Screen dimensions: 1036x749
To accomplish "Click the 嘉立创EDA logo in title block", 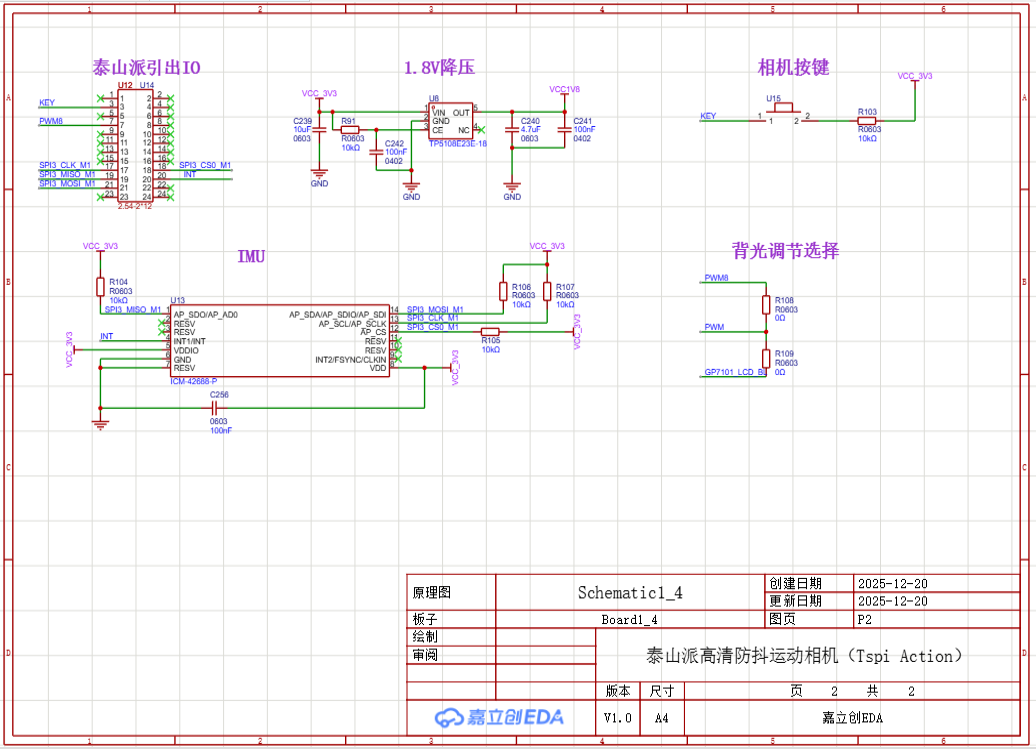I will click(499, 717).
